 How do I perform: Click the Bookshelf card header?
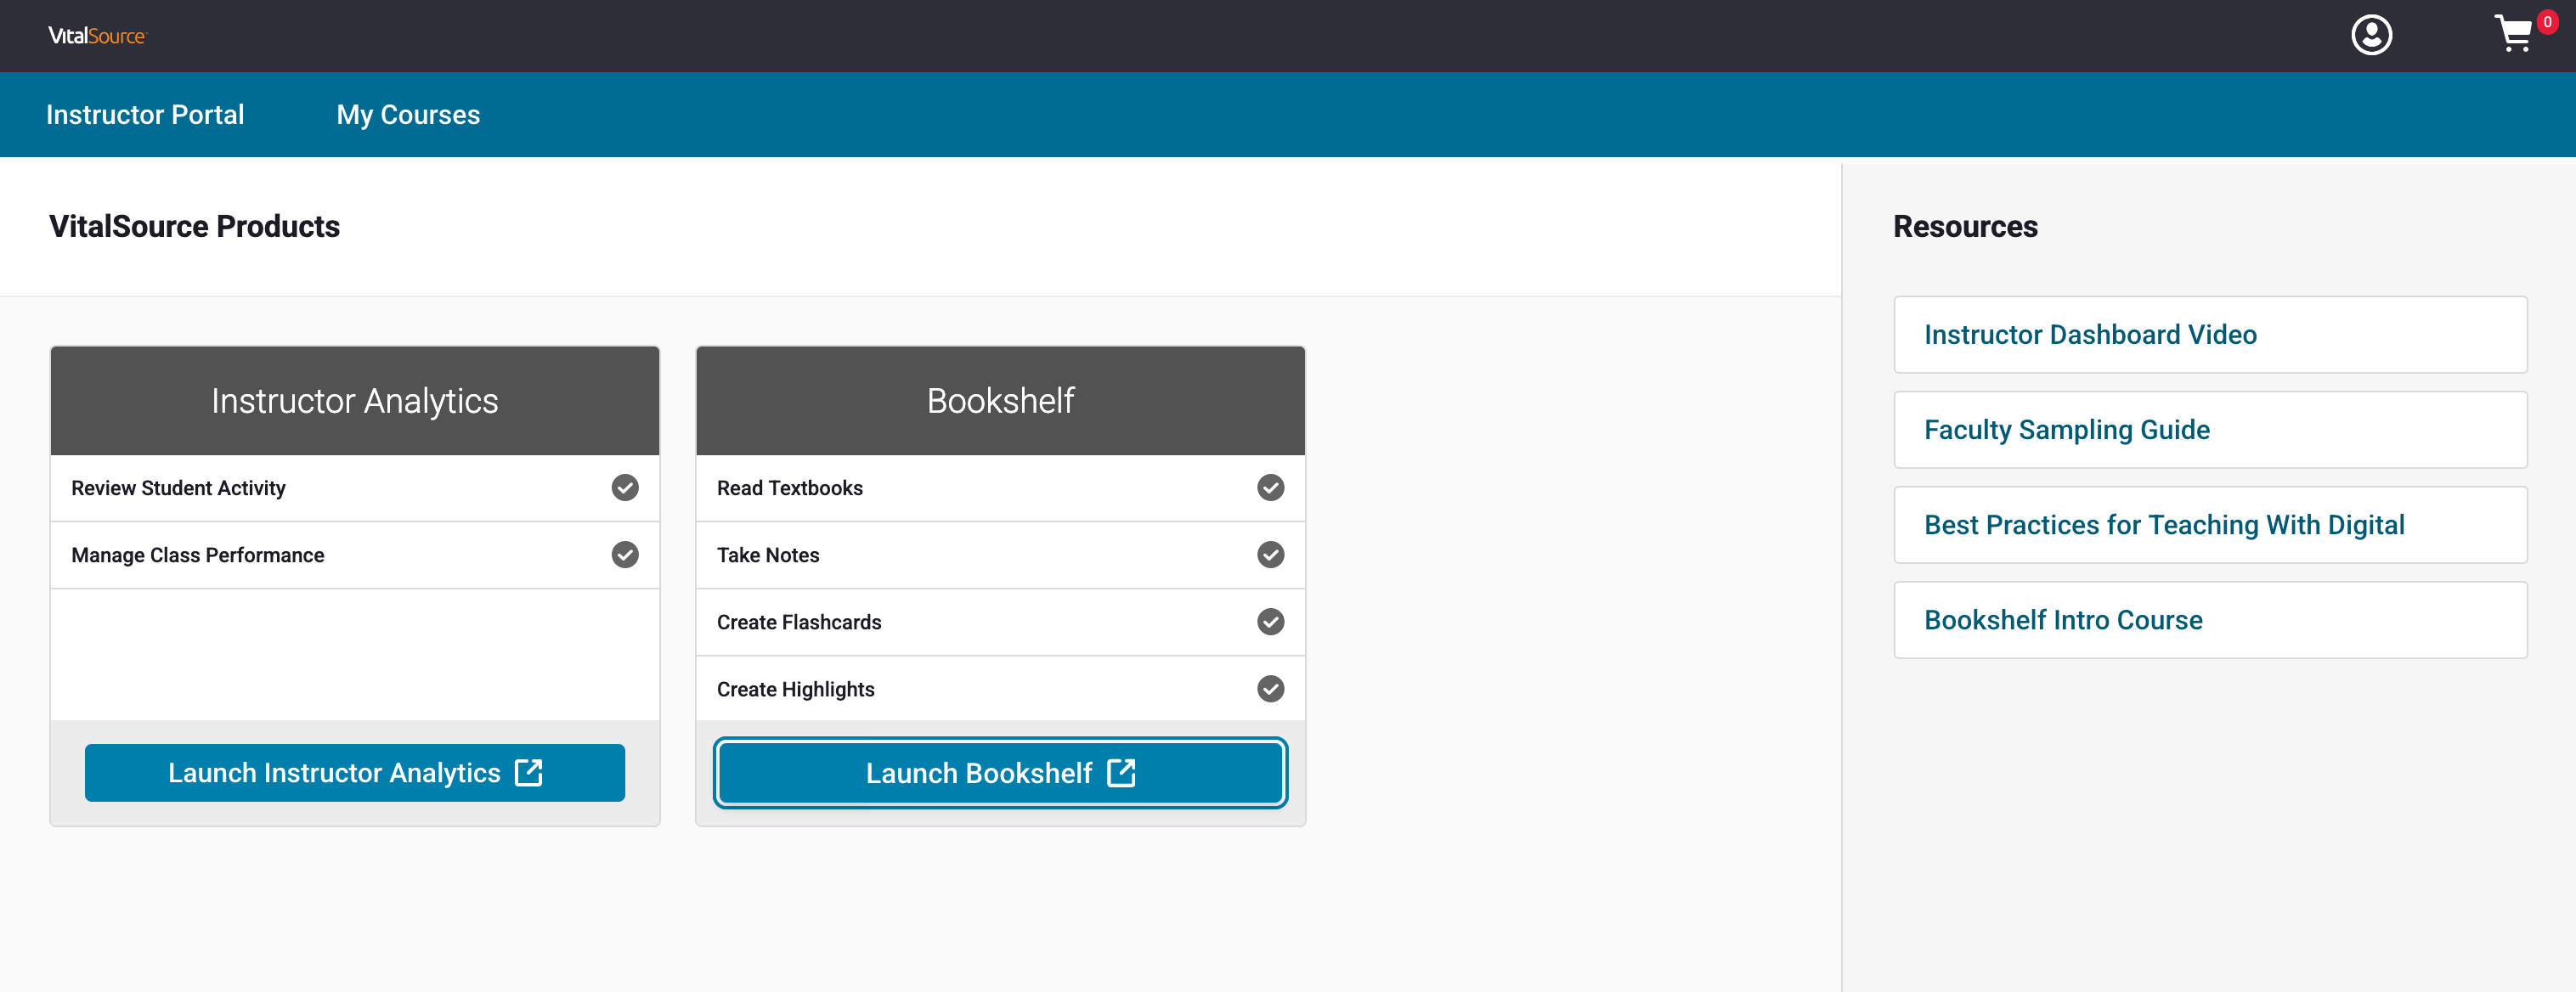click(1000, 401)
